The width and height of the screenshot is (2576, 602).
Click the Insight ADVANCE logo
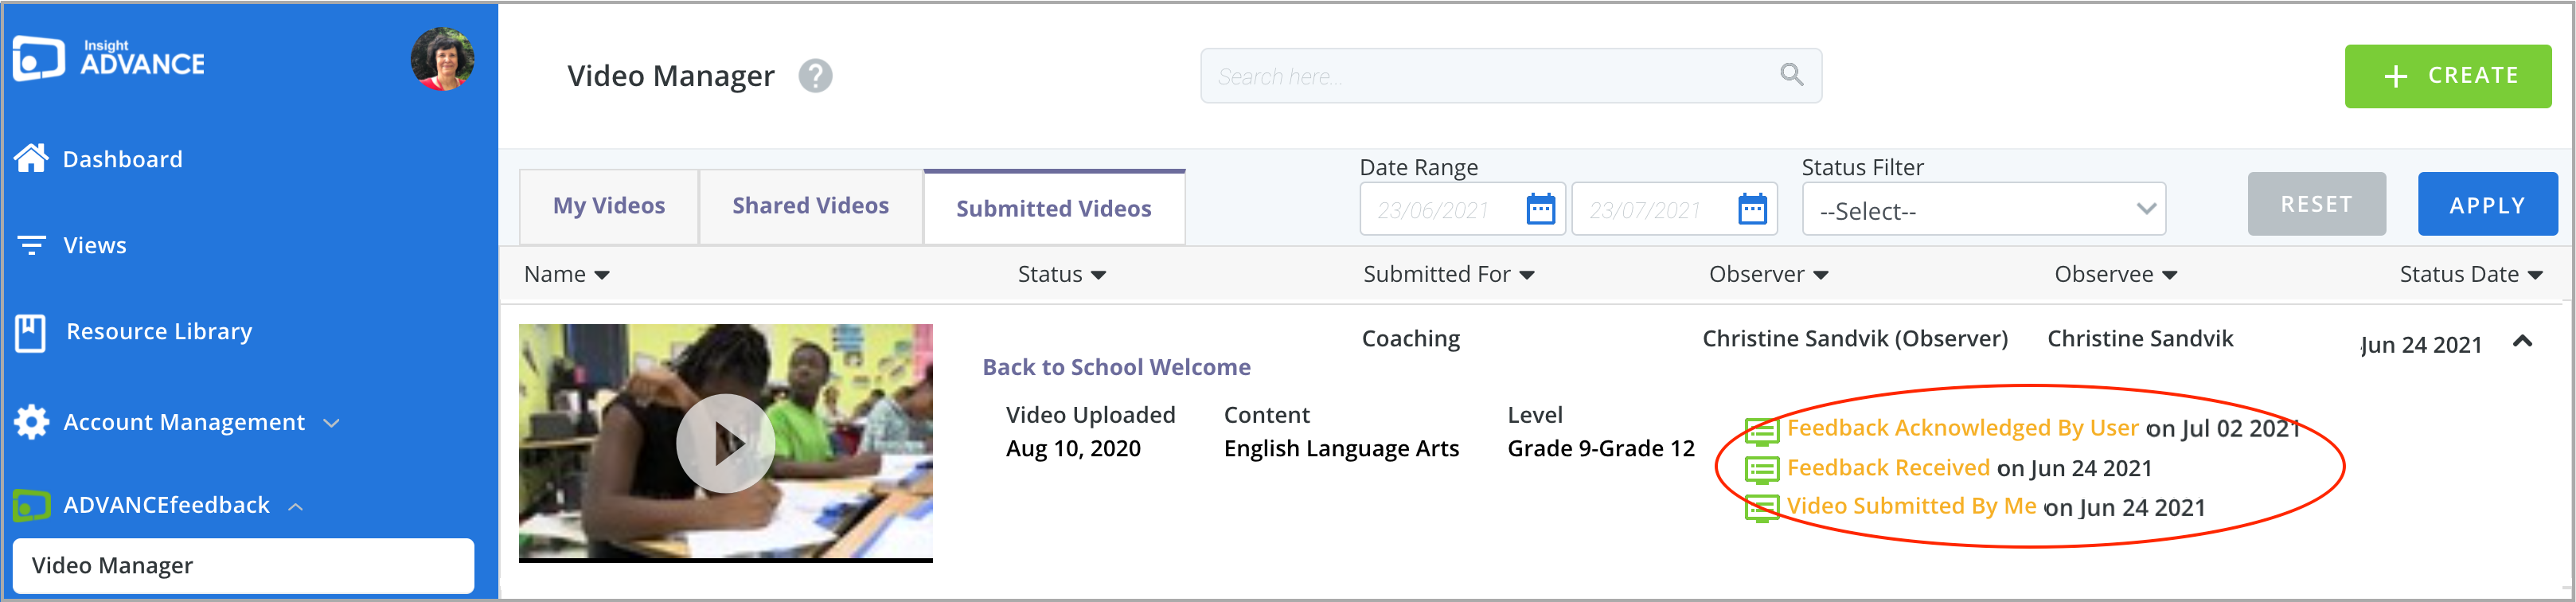pos(108,59)
